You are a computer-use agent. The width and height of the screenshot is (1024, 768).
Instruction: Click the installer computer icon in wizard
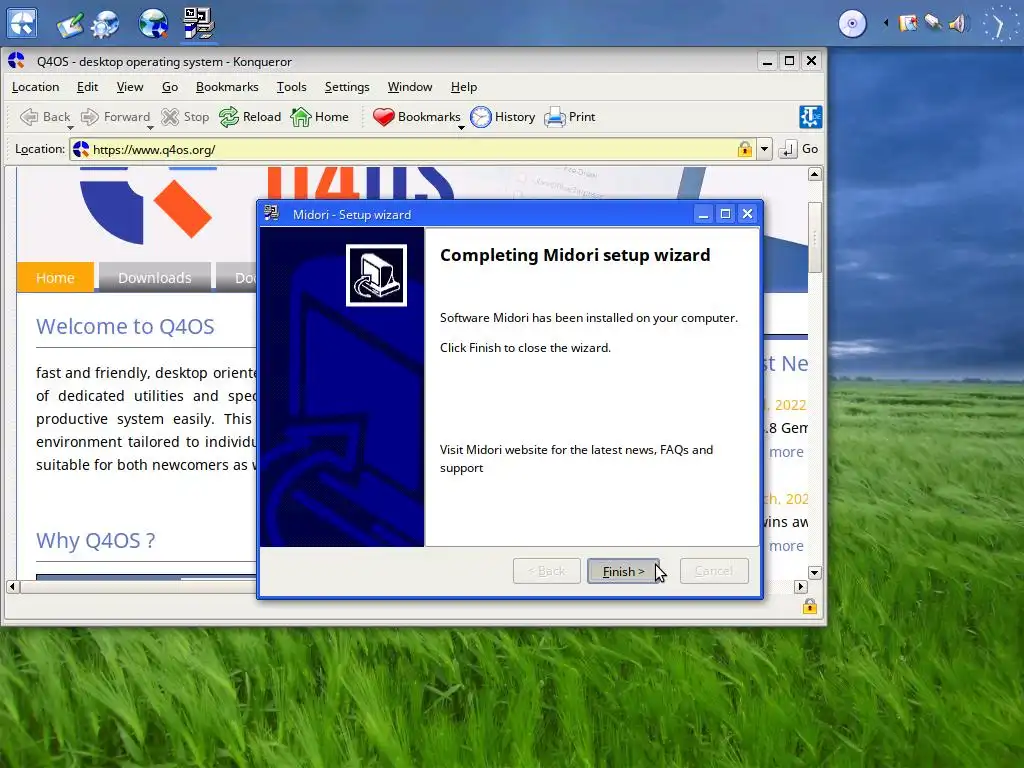coord(376,275)
